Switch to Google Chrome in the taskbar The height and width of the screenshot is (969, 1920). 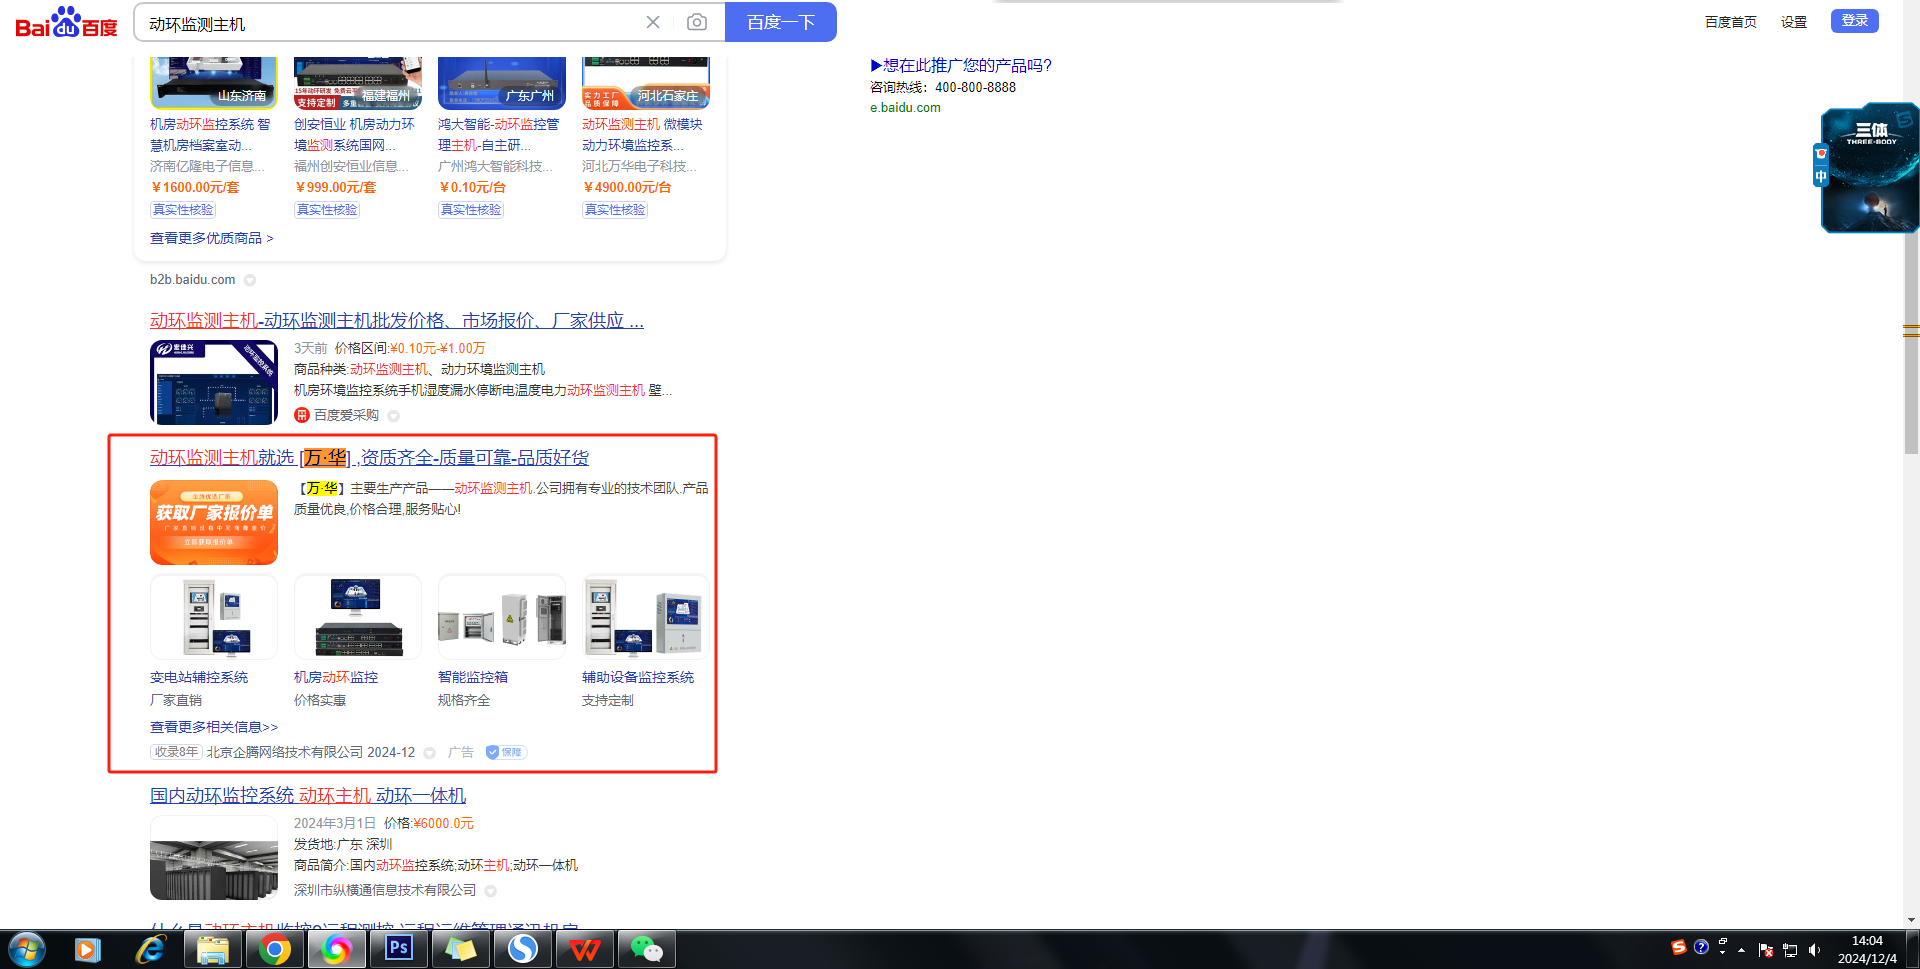click(x=274, y=949)
